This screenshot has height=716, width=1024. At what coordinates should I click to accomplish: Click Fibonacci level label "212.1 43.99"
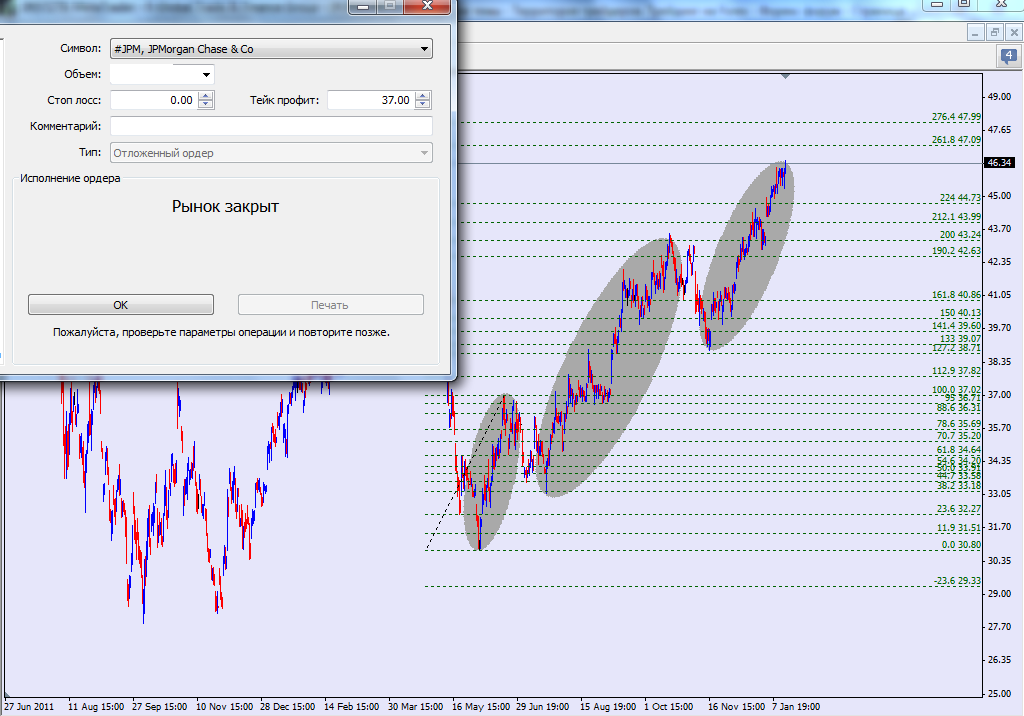point(956,216)
